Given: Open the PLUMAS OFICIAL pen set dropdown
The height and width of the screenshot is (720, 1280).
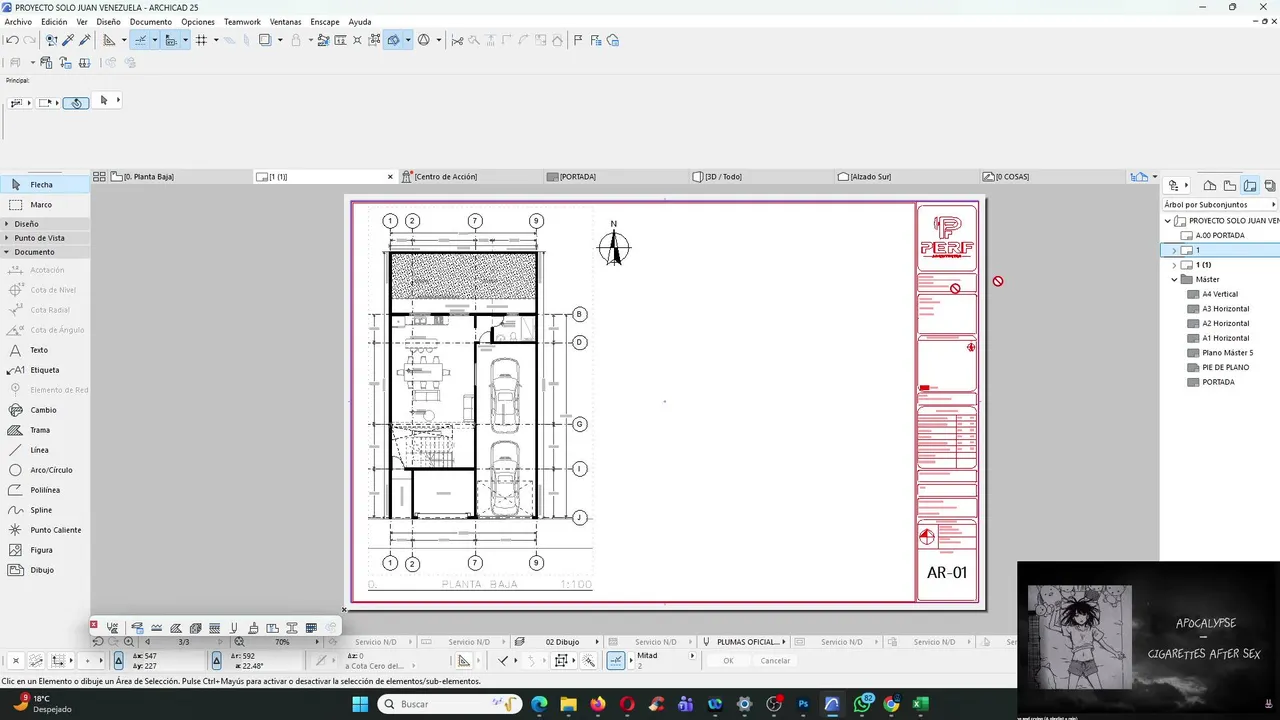Looking at the screenshot, I should (x=784, y=642).
